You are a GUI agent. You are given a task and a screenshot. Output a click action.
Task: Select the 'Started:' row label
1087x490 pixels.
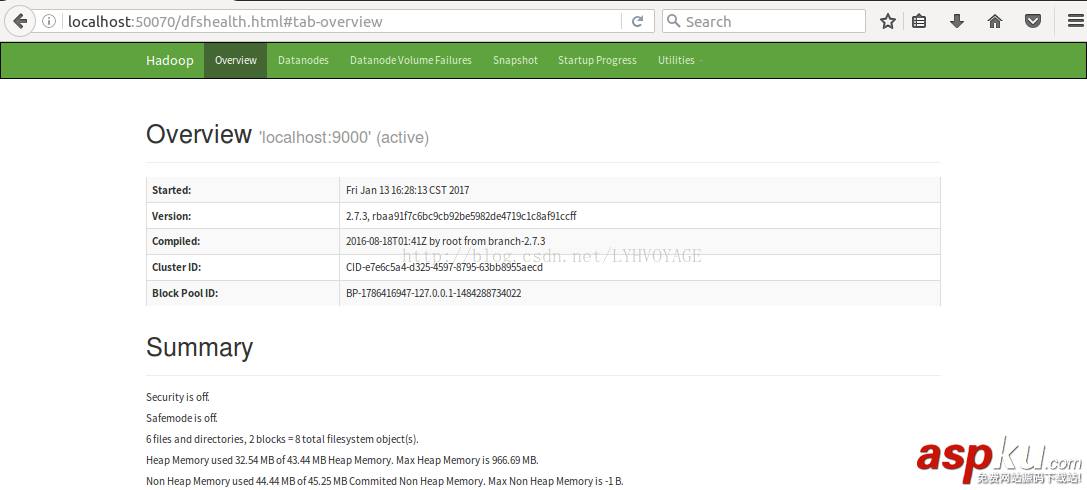(x=171, y=190)
